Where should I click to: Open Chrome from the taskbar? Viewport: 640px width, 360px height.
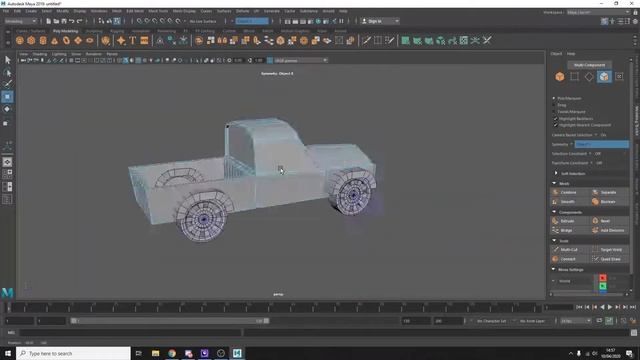click(x=172, y=353)
